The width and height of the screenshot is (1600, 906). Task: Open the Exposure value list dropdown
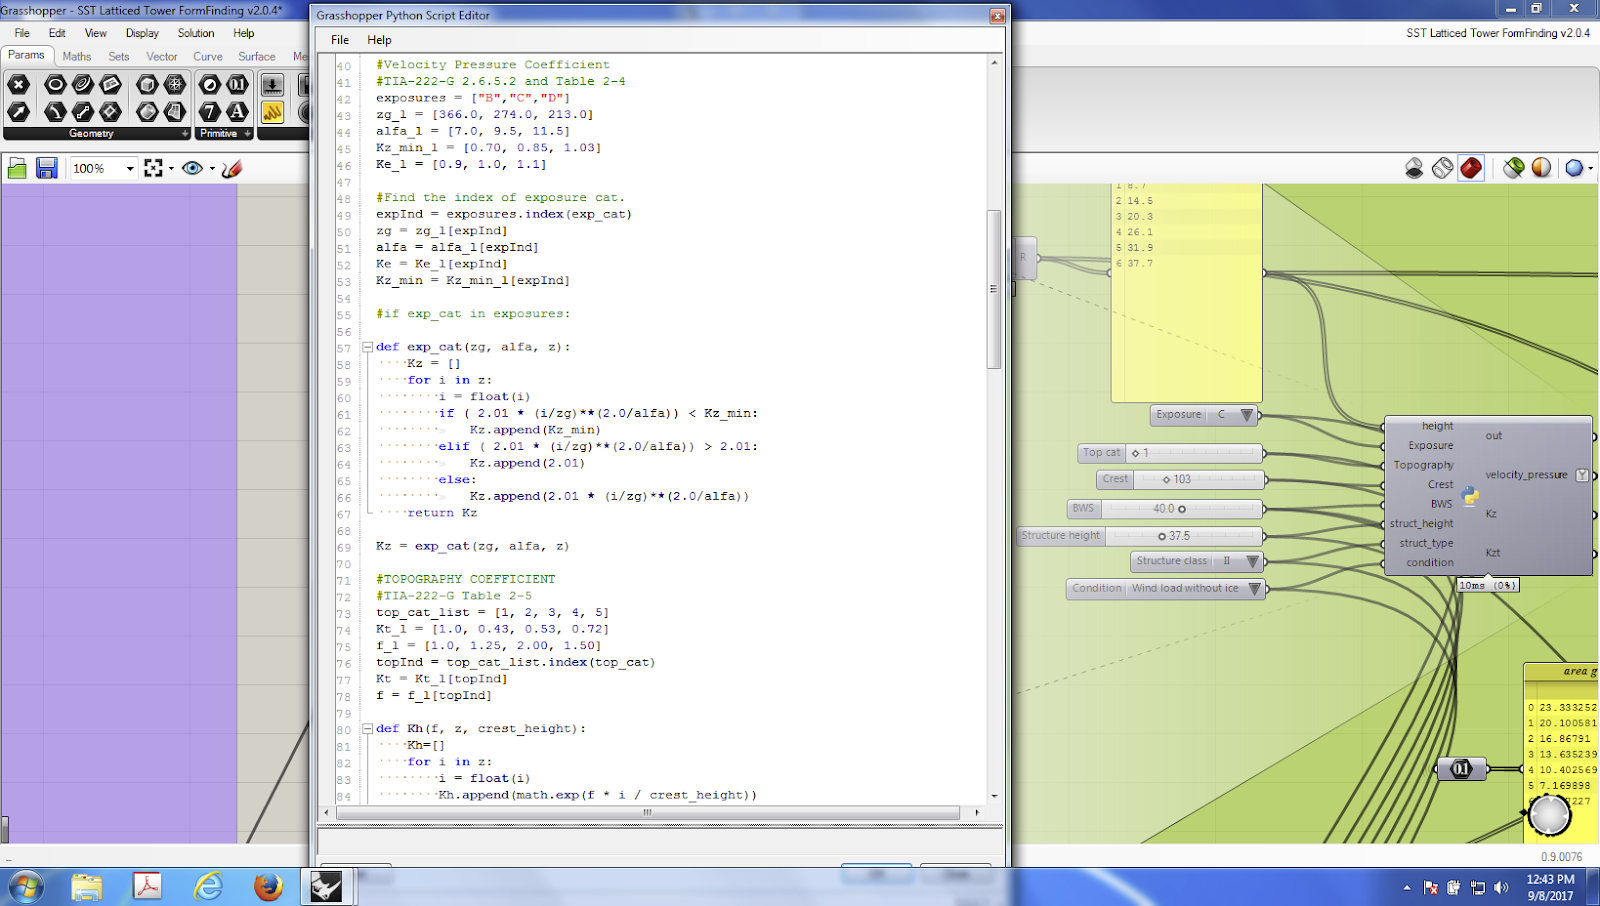pyautogui.click(x=1246, y=415)
